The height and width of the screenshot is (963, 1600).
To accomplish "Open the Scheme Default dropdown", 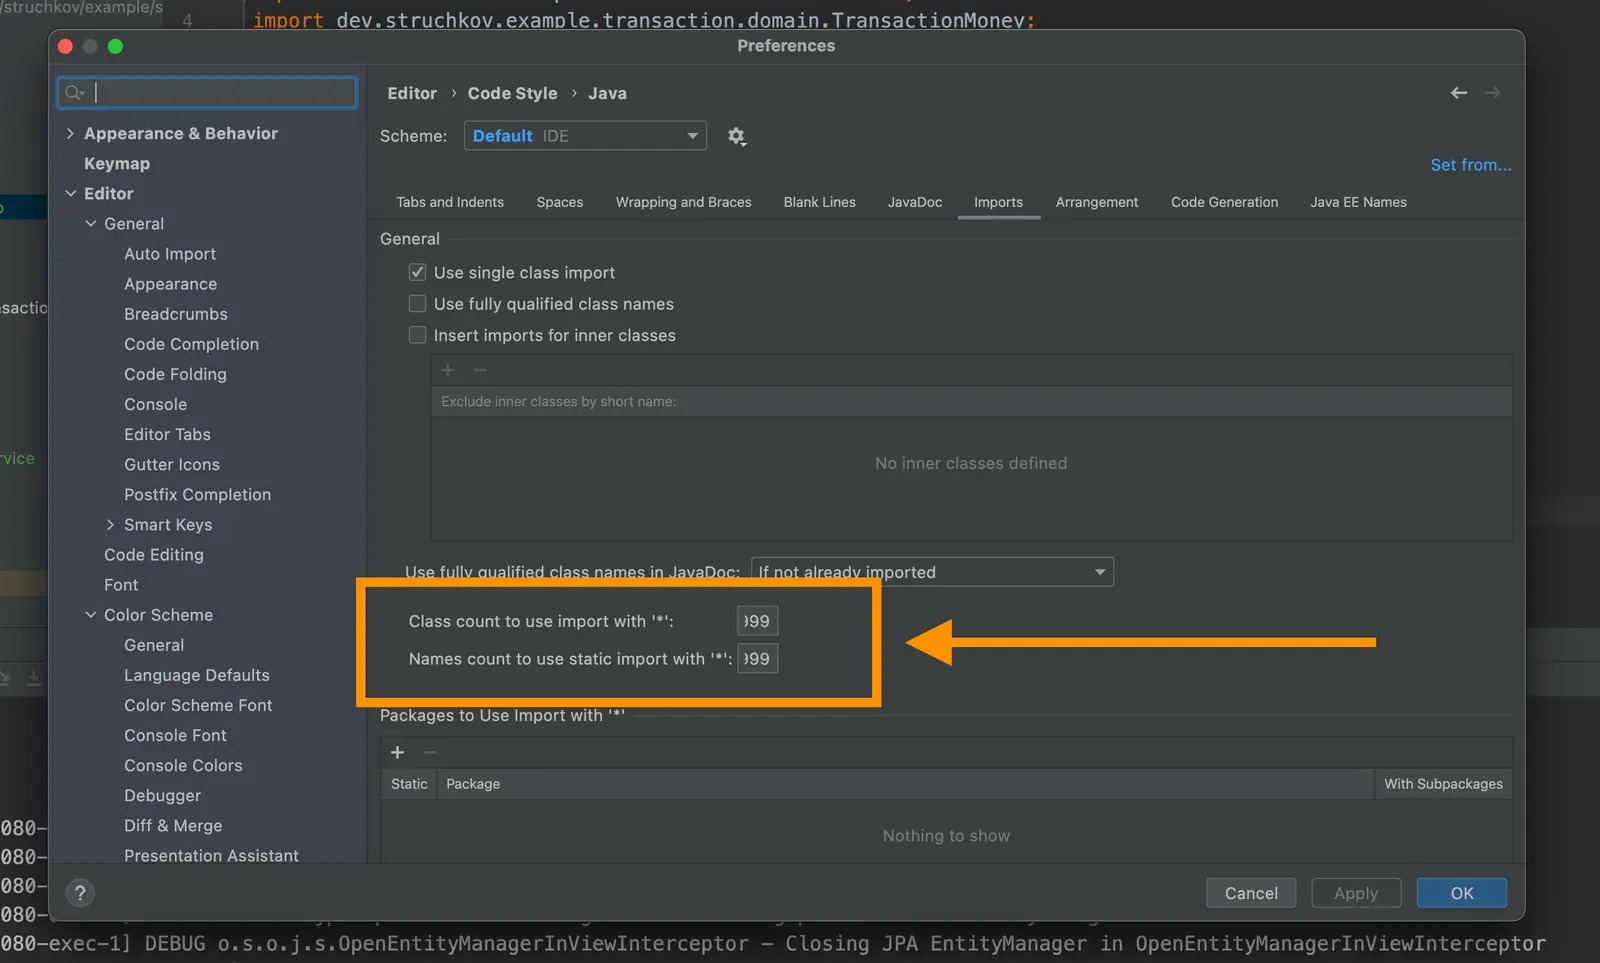I will click(585, 136).
